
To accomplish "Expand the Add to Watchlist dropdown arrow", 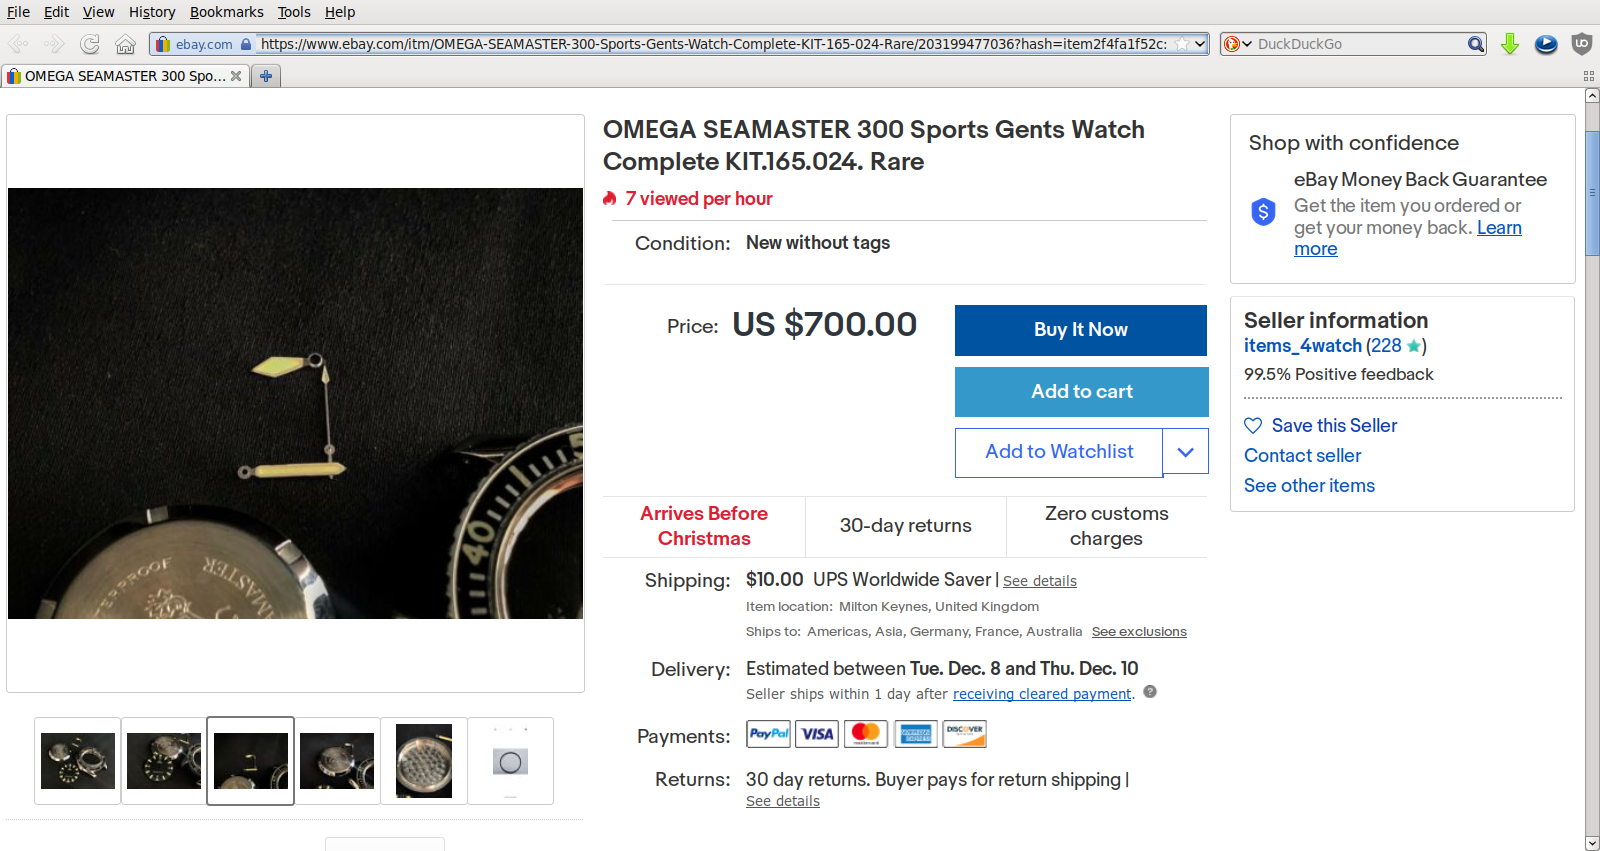I will (x=1185, y=452).
